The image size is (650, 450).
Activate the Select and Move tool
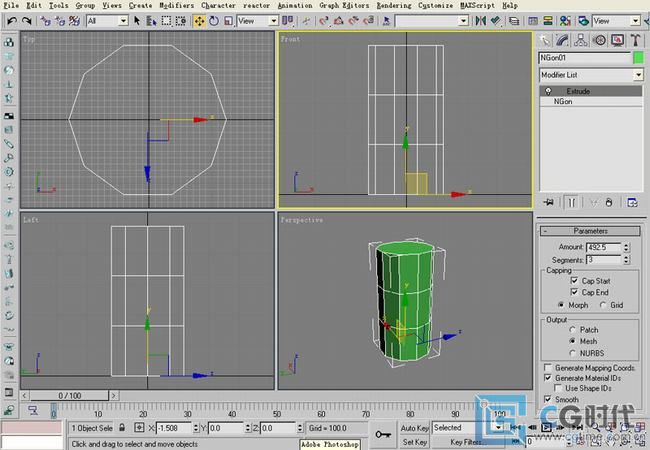[199, 20]
